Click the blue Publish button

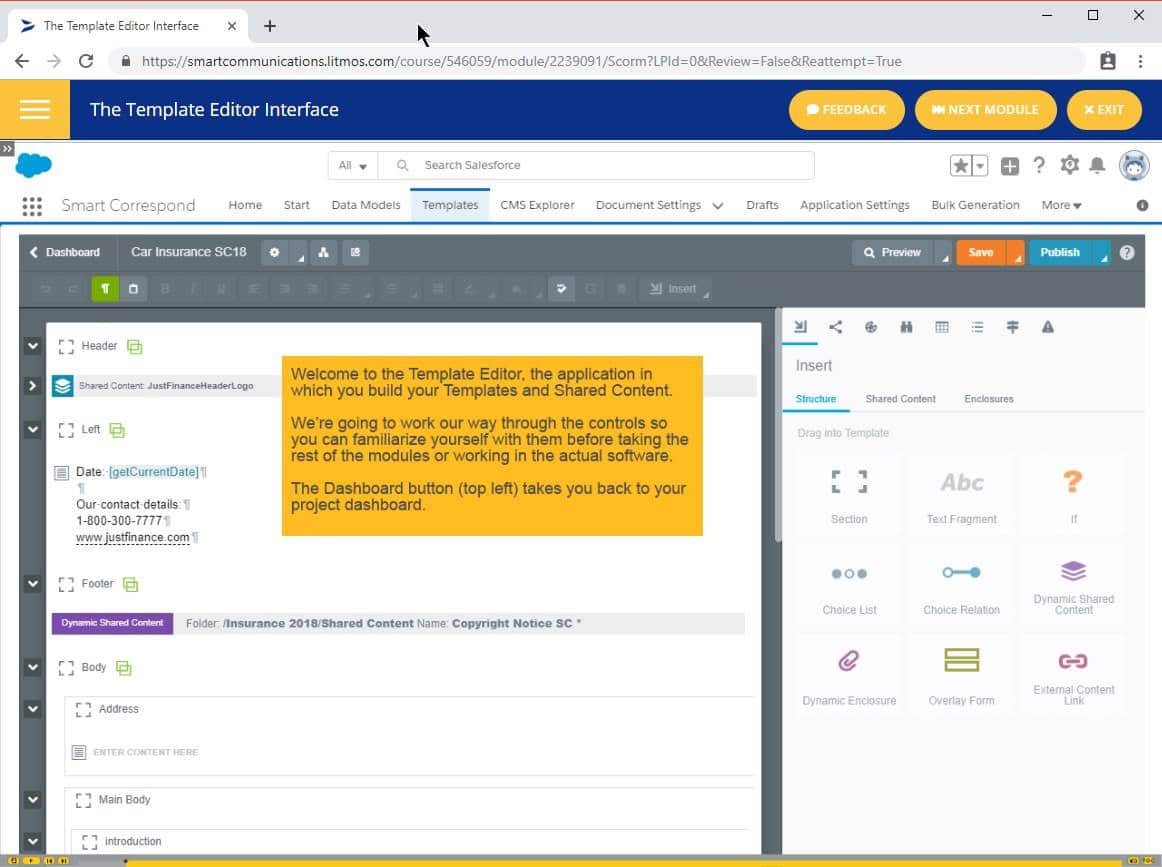click(x=1060, y=253)
